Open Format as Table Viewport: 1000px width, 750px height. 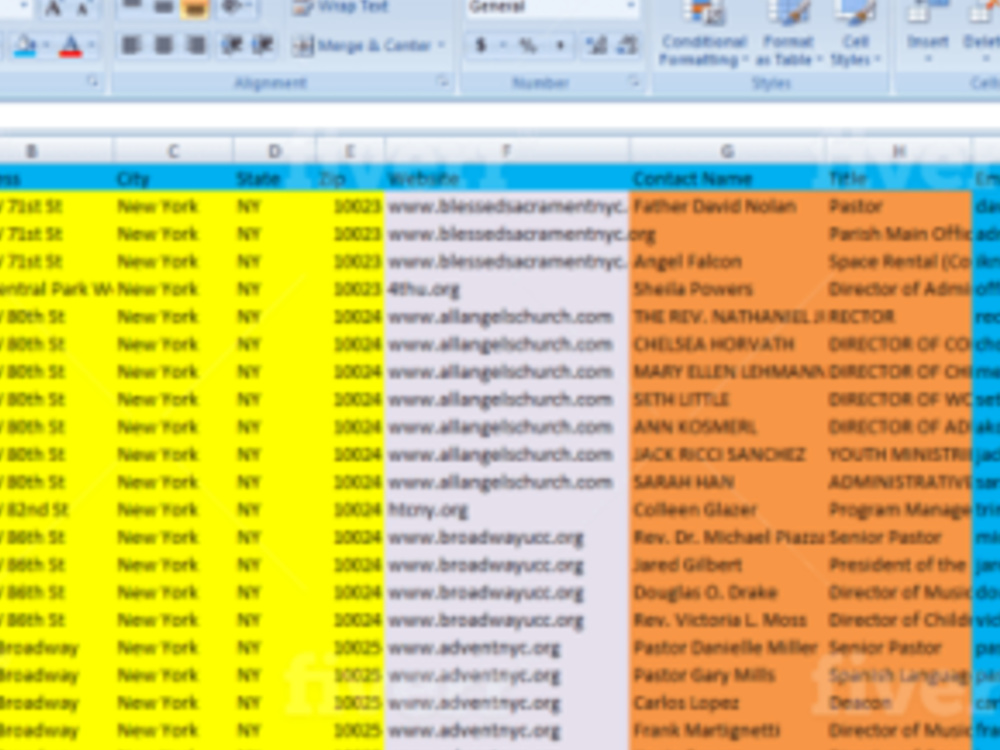(788, 33)
